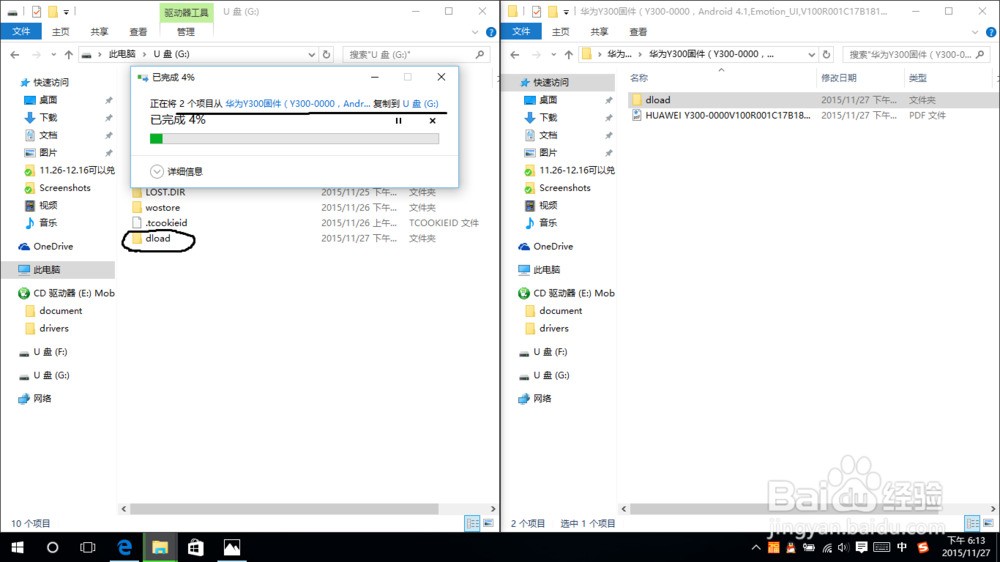Launch Microsoft Edge from taskbar
Screen dimensions: 1000x562
click(x=124, y=547)
